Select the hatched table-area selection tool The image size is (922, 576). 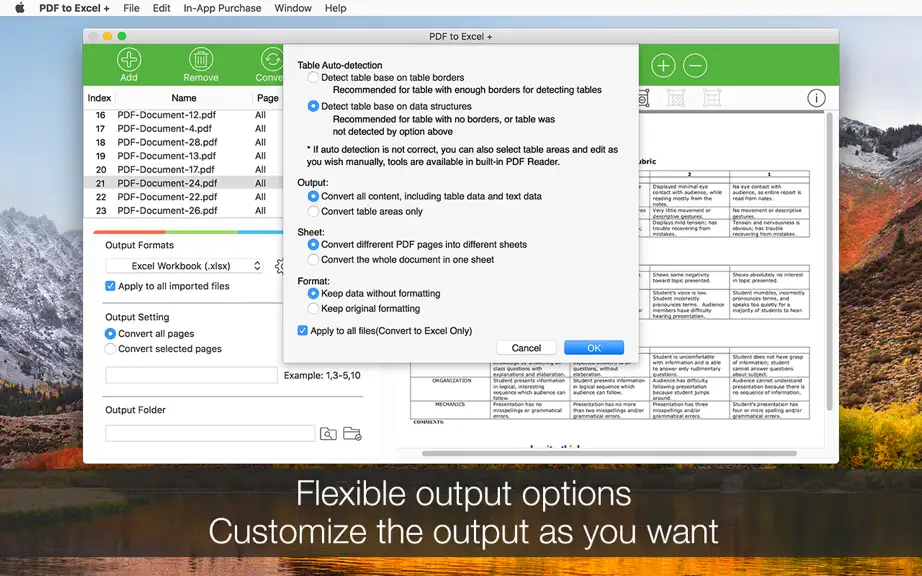tap(676, 98)
